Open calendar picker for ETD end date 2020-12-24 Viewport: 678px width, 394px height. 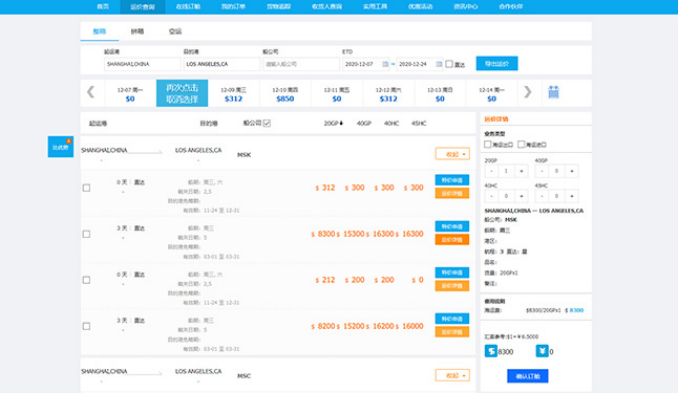(x=438, y=64)
